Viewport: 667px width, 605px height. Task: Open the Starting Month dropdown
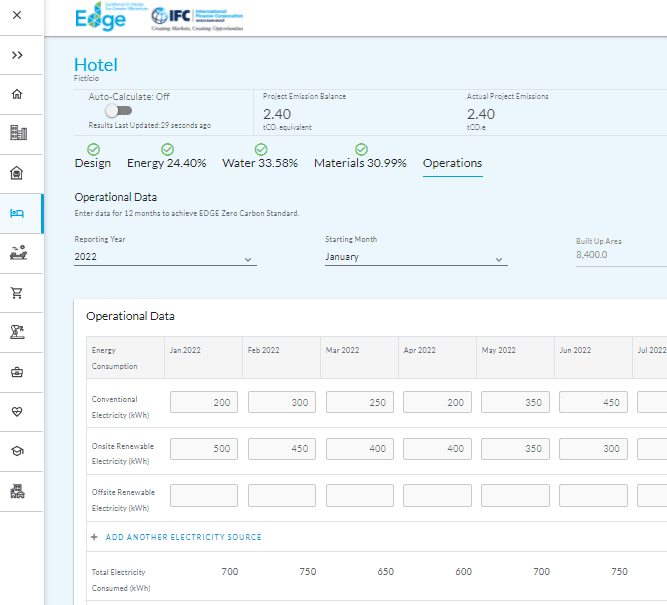[x=415, y=258]
